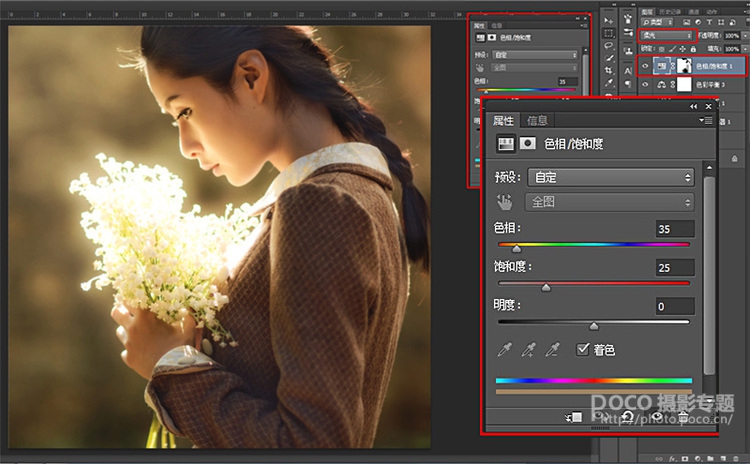Hide the 色相/饱和度 1 layer eye
Screen dimensions: 750x464
pyautogui.click(x=645, y=66)
